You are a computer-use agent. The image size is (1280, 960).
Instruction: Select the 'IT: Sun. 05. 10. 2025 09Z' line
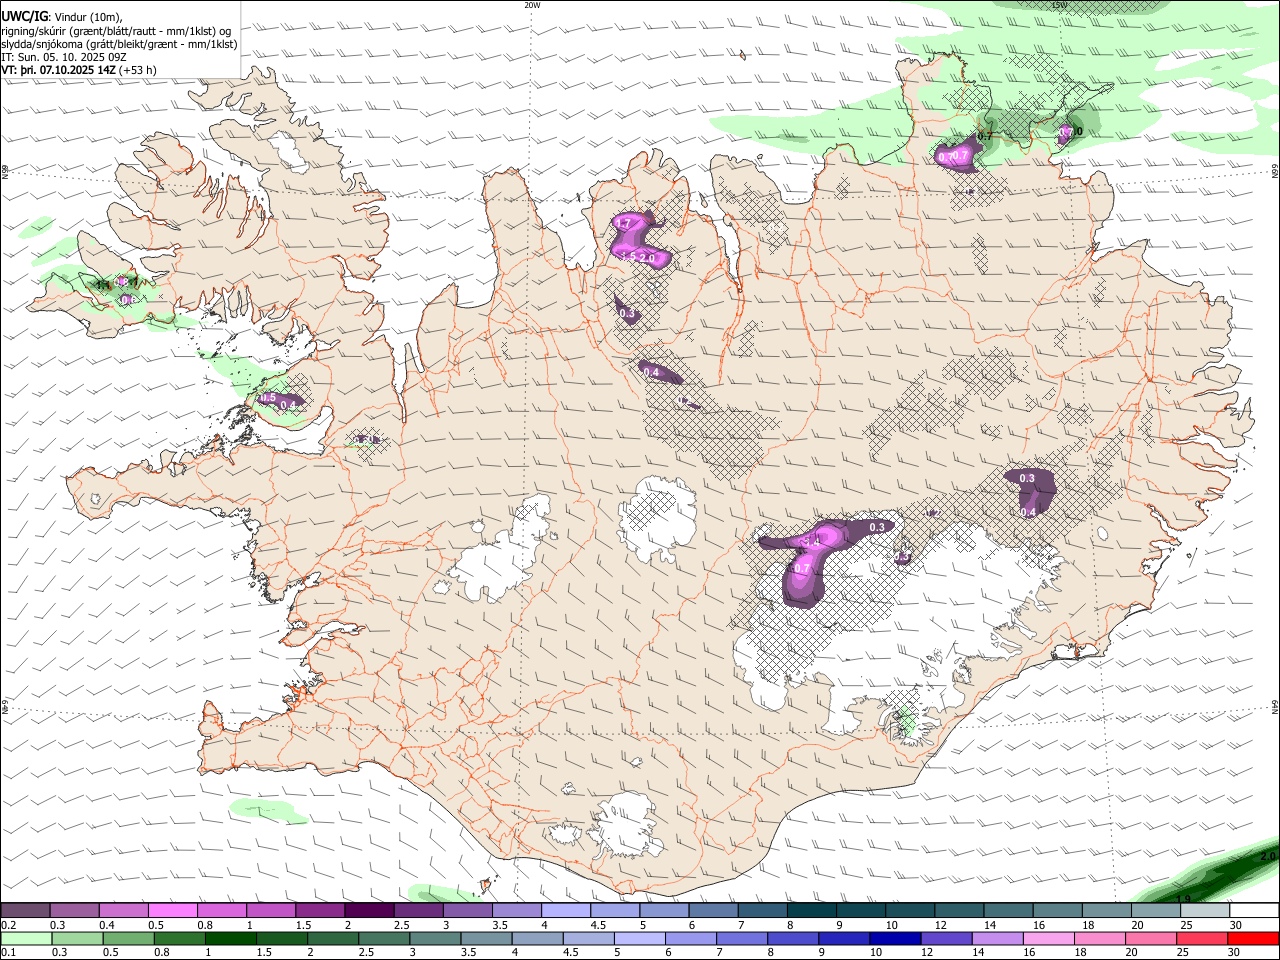64,57
